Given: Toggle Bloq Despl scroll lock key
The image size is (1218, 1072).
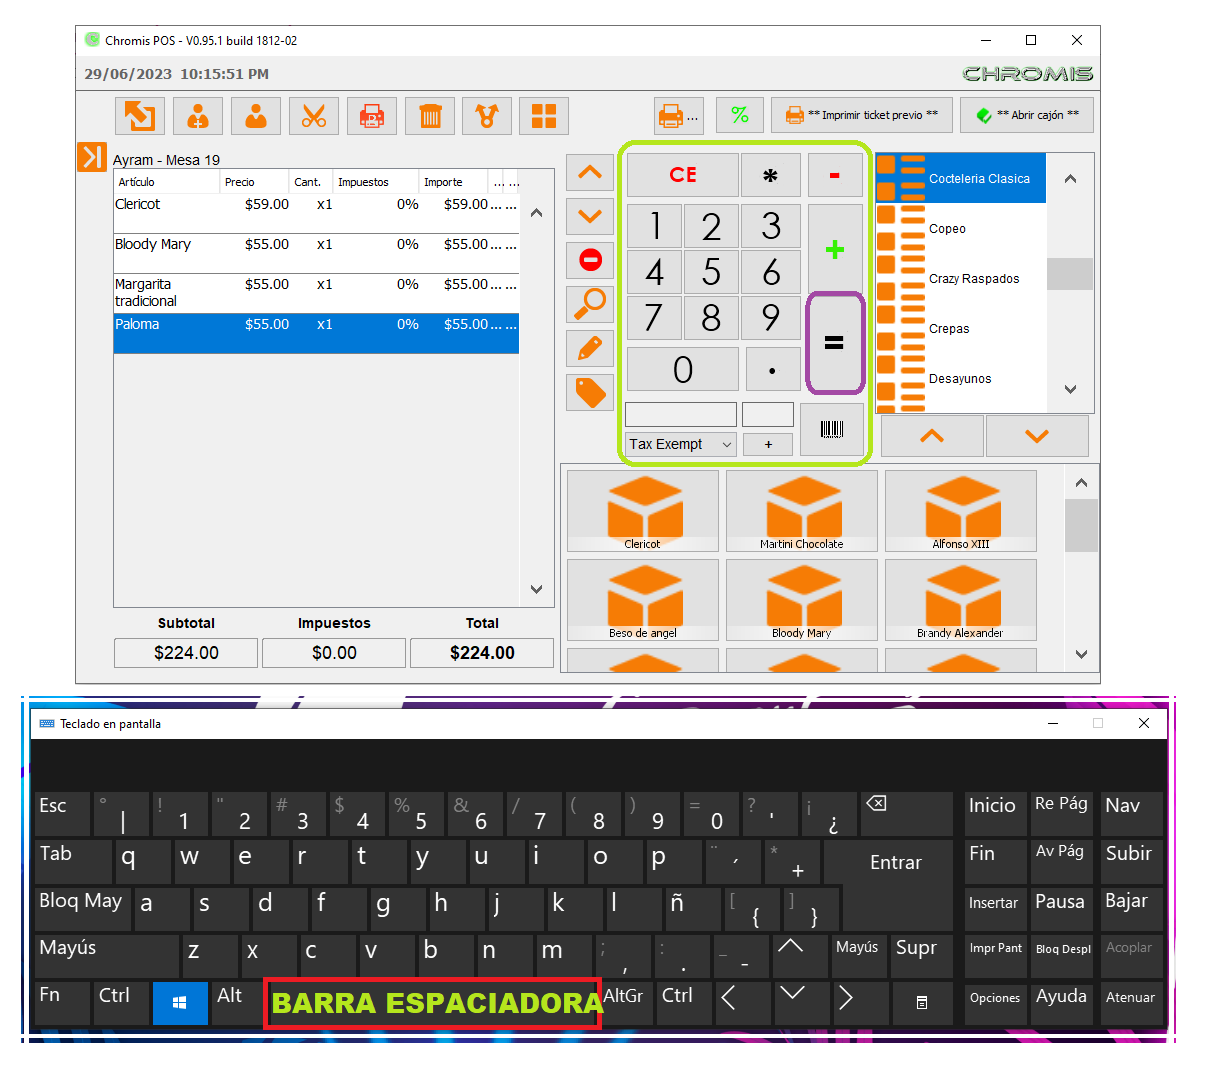Looking at the screenshot, I should point(1063,956).
